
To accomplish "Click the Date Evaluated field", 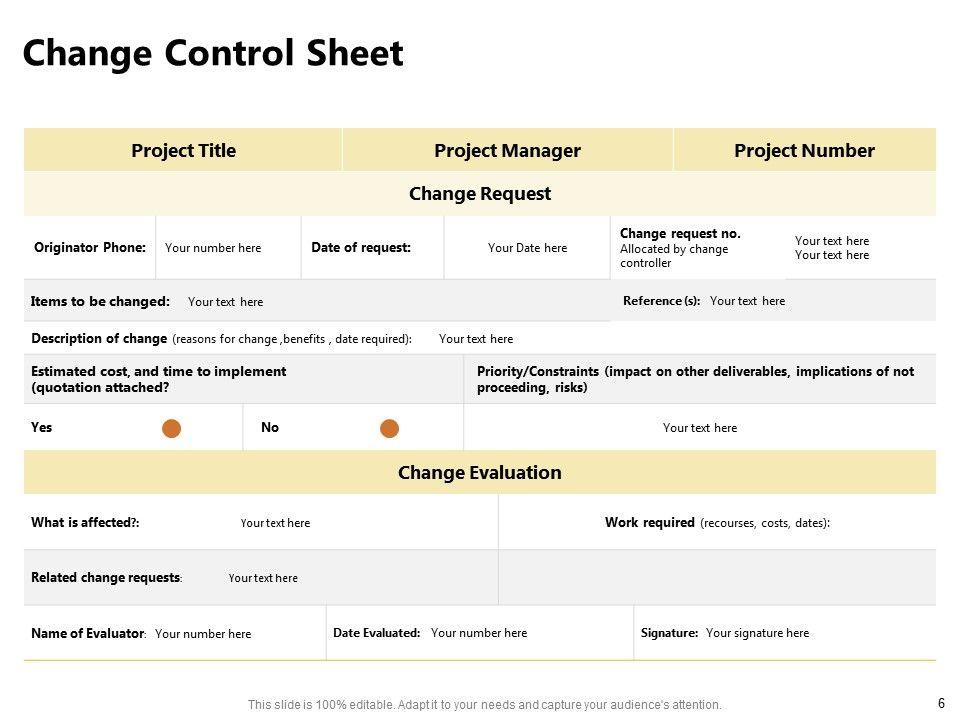I will (x=479, y=633).
